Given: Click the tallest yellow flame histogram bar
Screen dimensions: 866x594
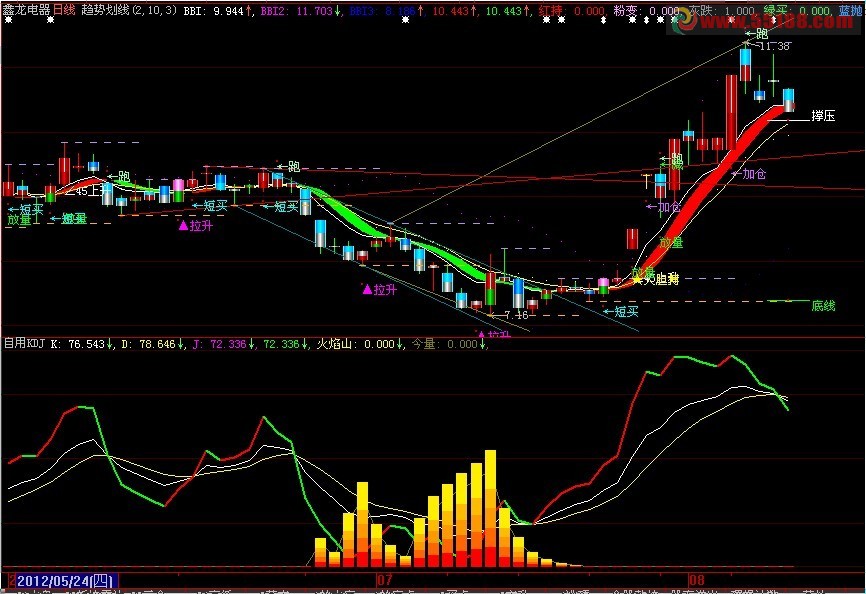Looking at the screenshot, I should click(490, 508).
